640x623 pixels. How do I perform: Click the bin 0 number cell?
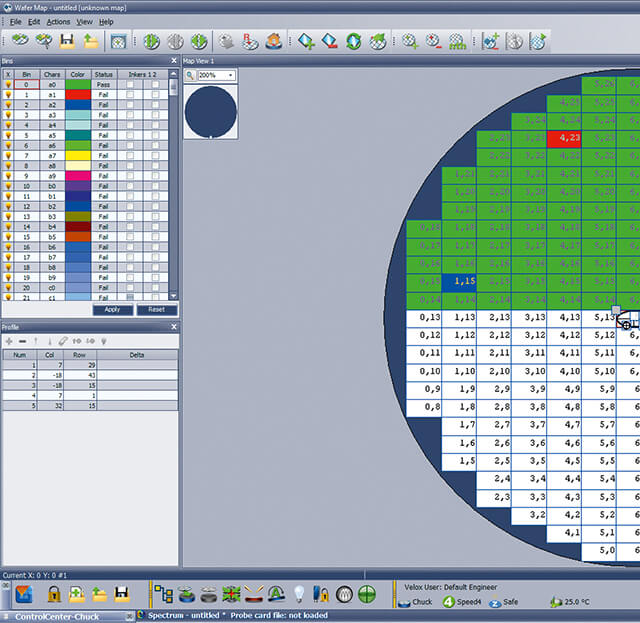point(27,85)
